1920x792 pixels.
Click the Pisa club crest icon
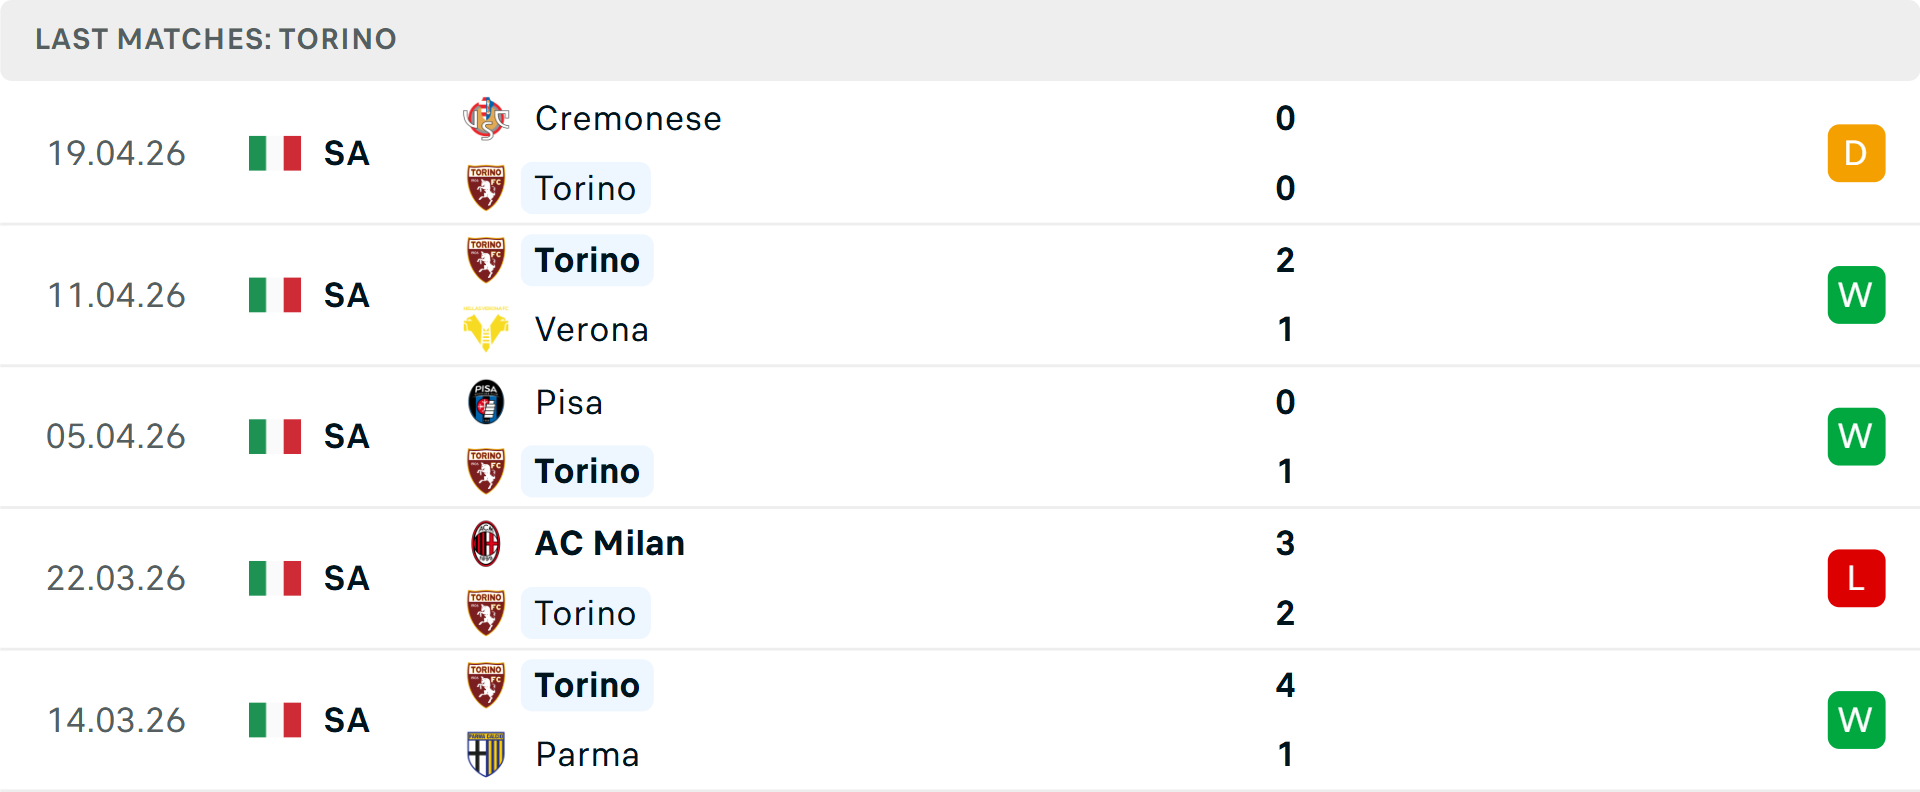[x=486, y=402]
